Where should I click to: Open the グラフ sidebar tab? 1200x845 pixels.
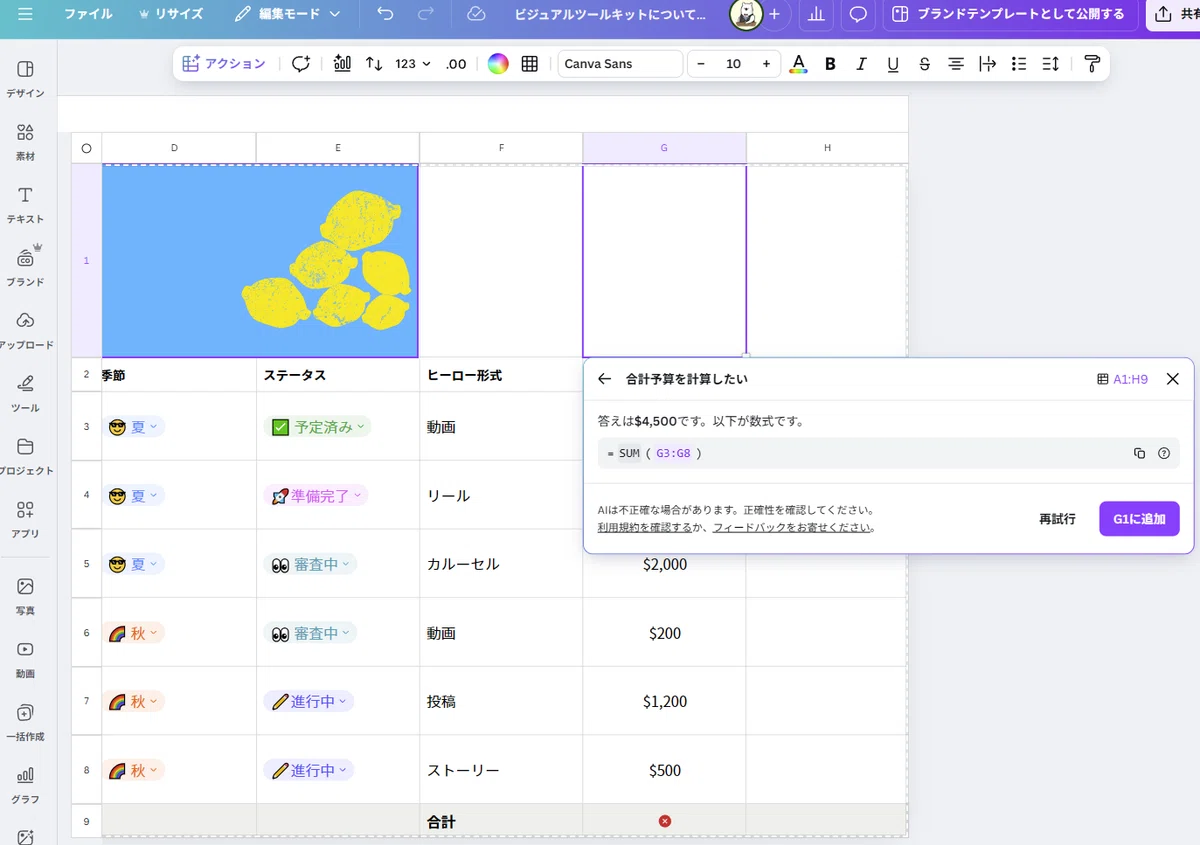(x=25, y=786)
